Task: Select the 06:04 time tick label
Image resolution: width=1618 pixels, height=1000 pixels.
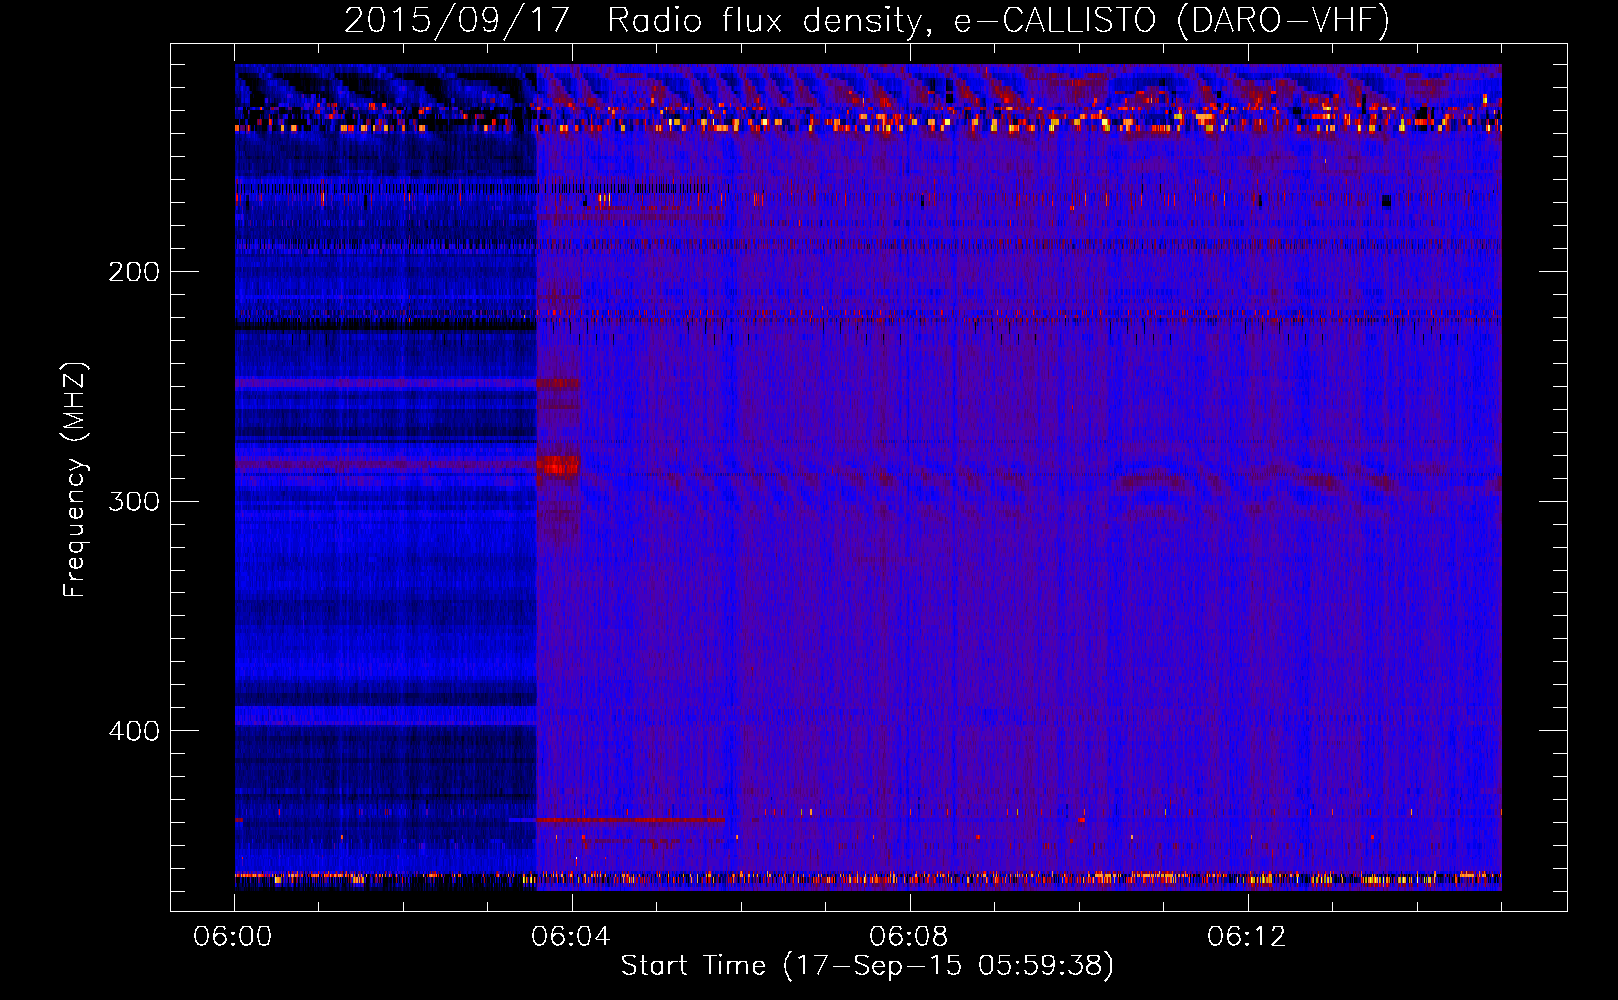Action: (571, 937)
